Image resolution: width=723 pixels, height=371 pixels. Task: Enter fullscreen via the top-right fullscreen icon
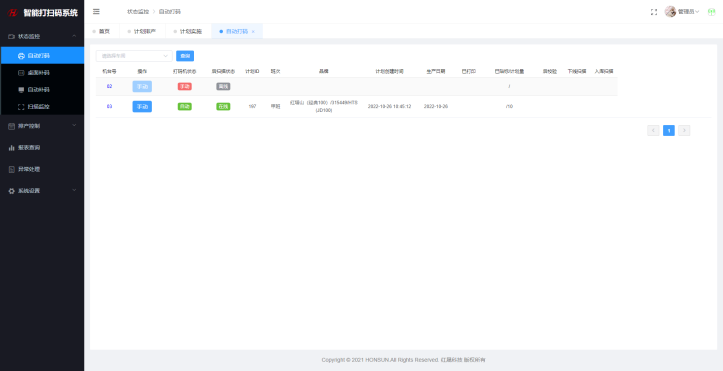click(x=654, y=12)
